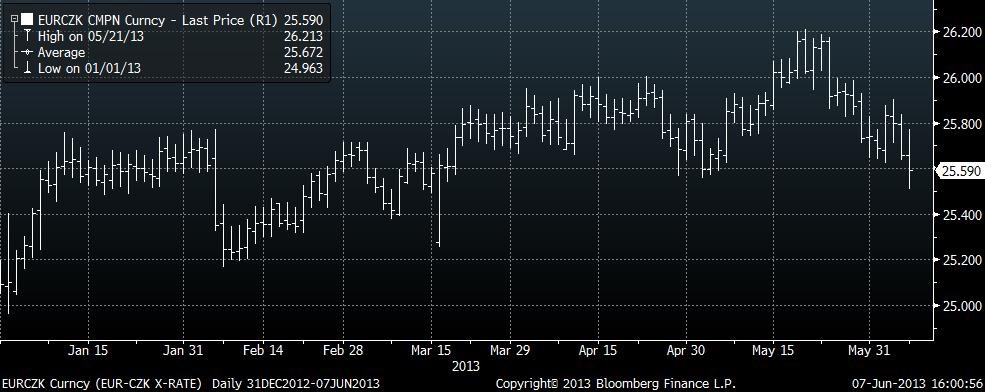Click the Average marker icon in legend
985x392 pixels.
pos(27,53)
